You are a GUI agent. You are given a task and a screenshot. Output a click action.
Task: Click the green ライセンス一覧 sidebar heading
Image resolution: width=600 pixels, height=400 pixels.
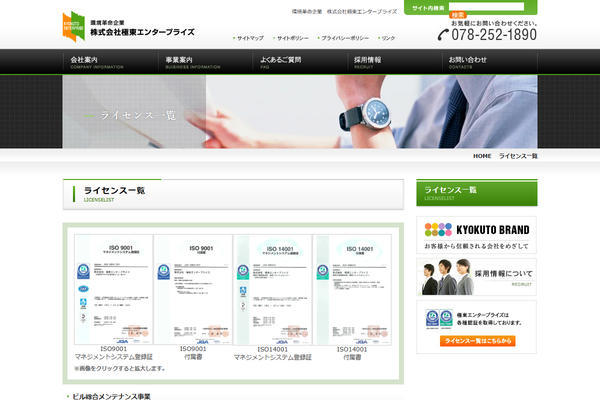[477, 193]
